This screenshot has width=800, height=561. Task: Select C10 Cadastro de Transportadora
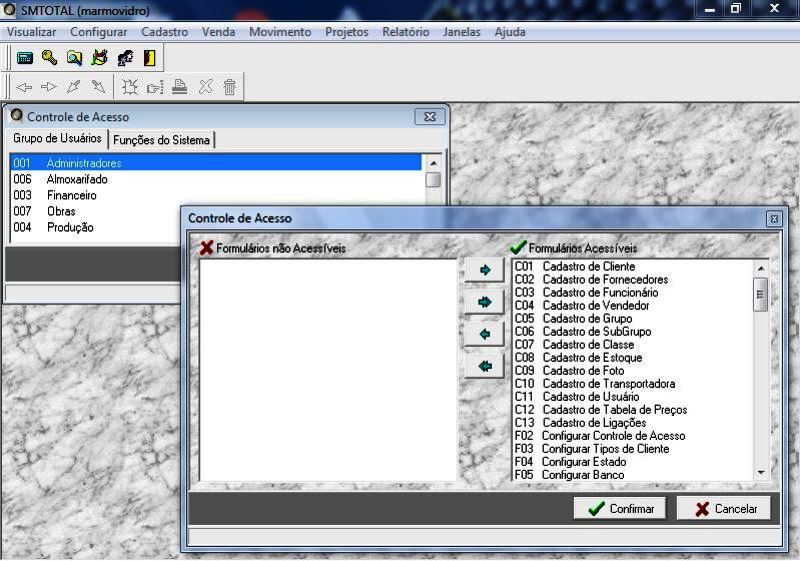(x=633, y=384)
